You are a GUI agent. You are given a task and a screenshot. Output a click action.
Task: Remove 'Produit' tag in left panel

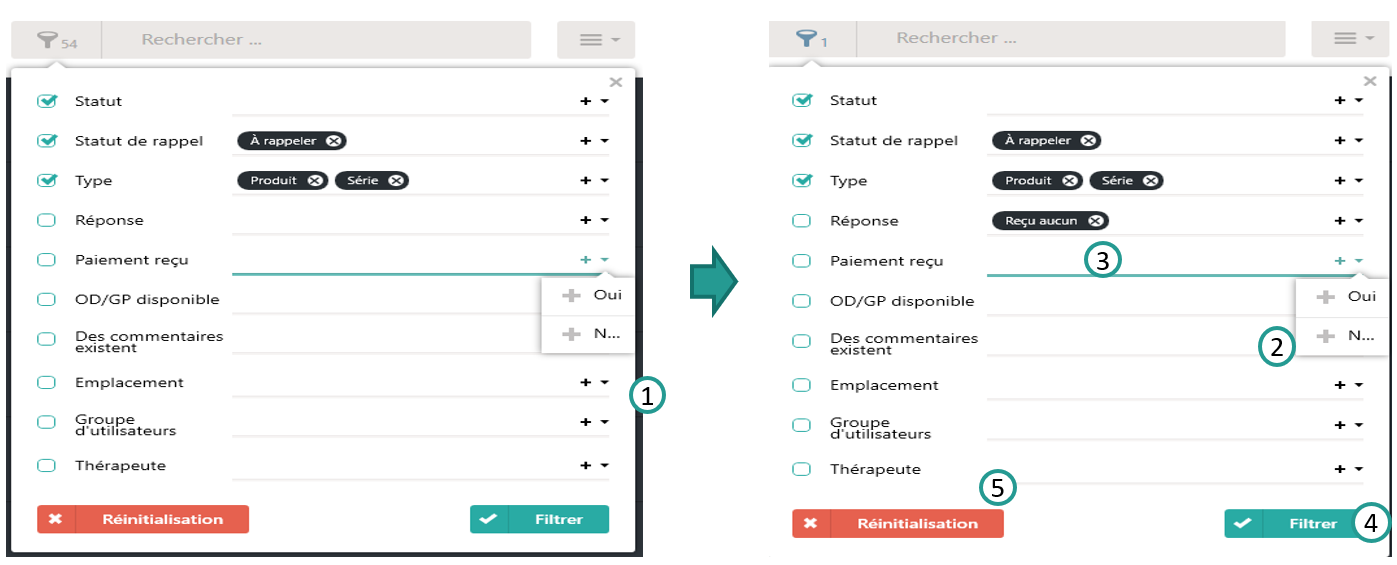pyautogui.click(x=315, y=180)
